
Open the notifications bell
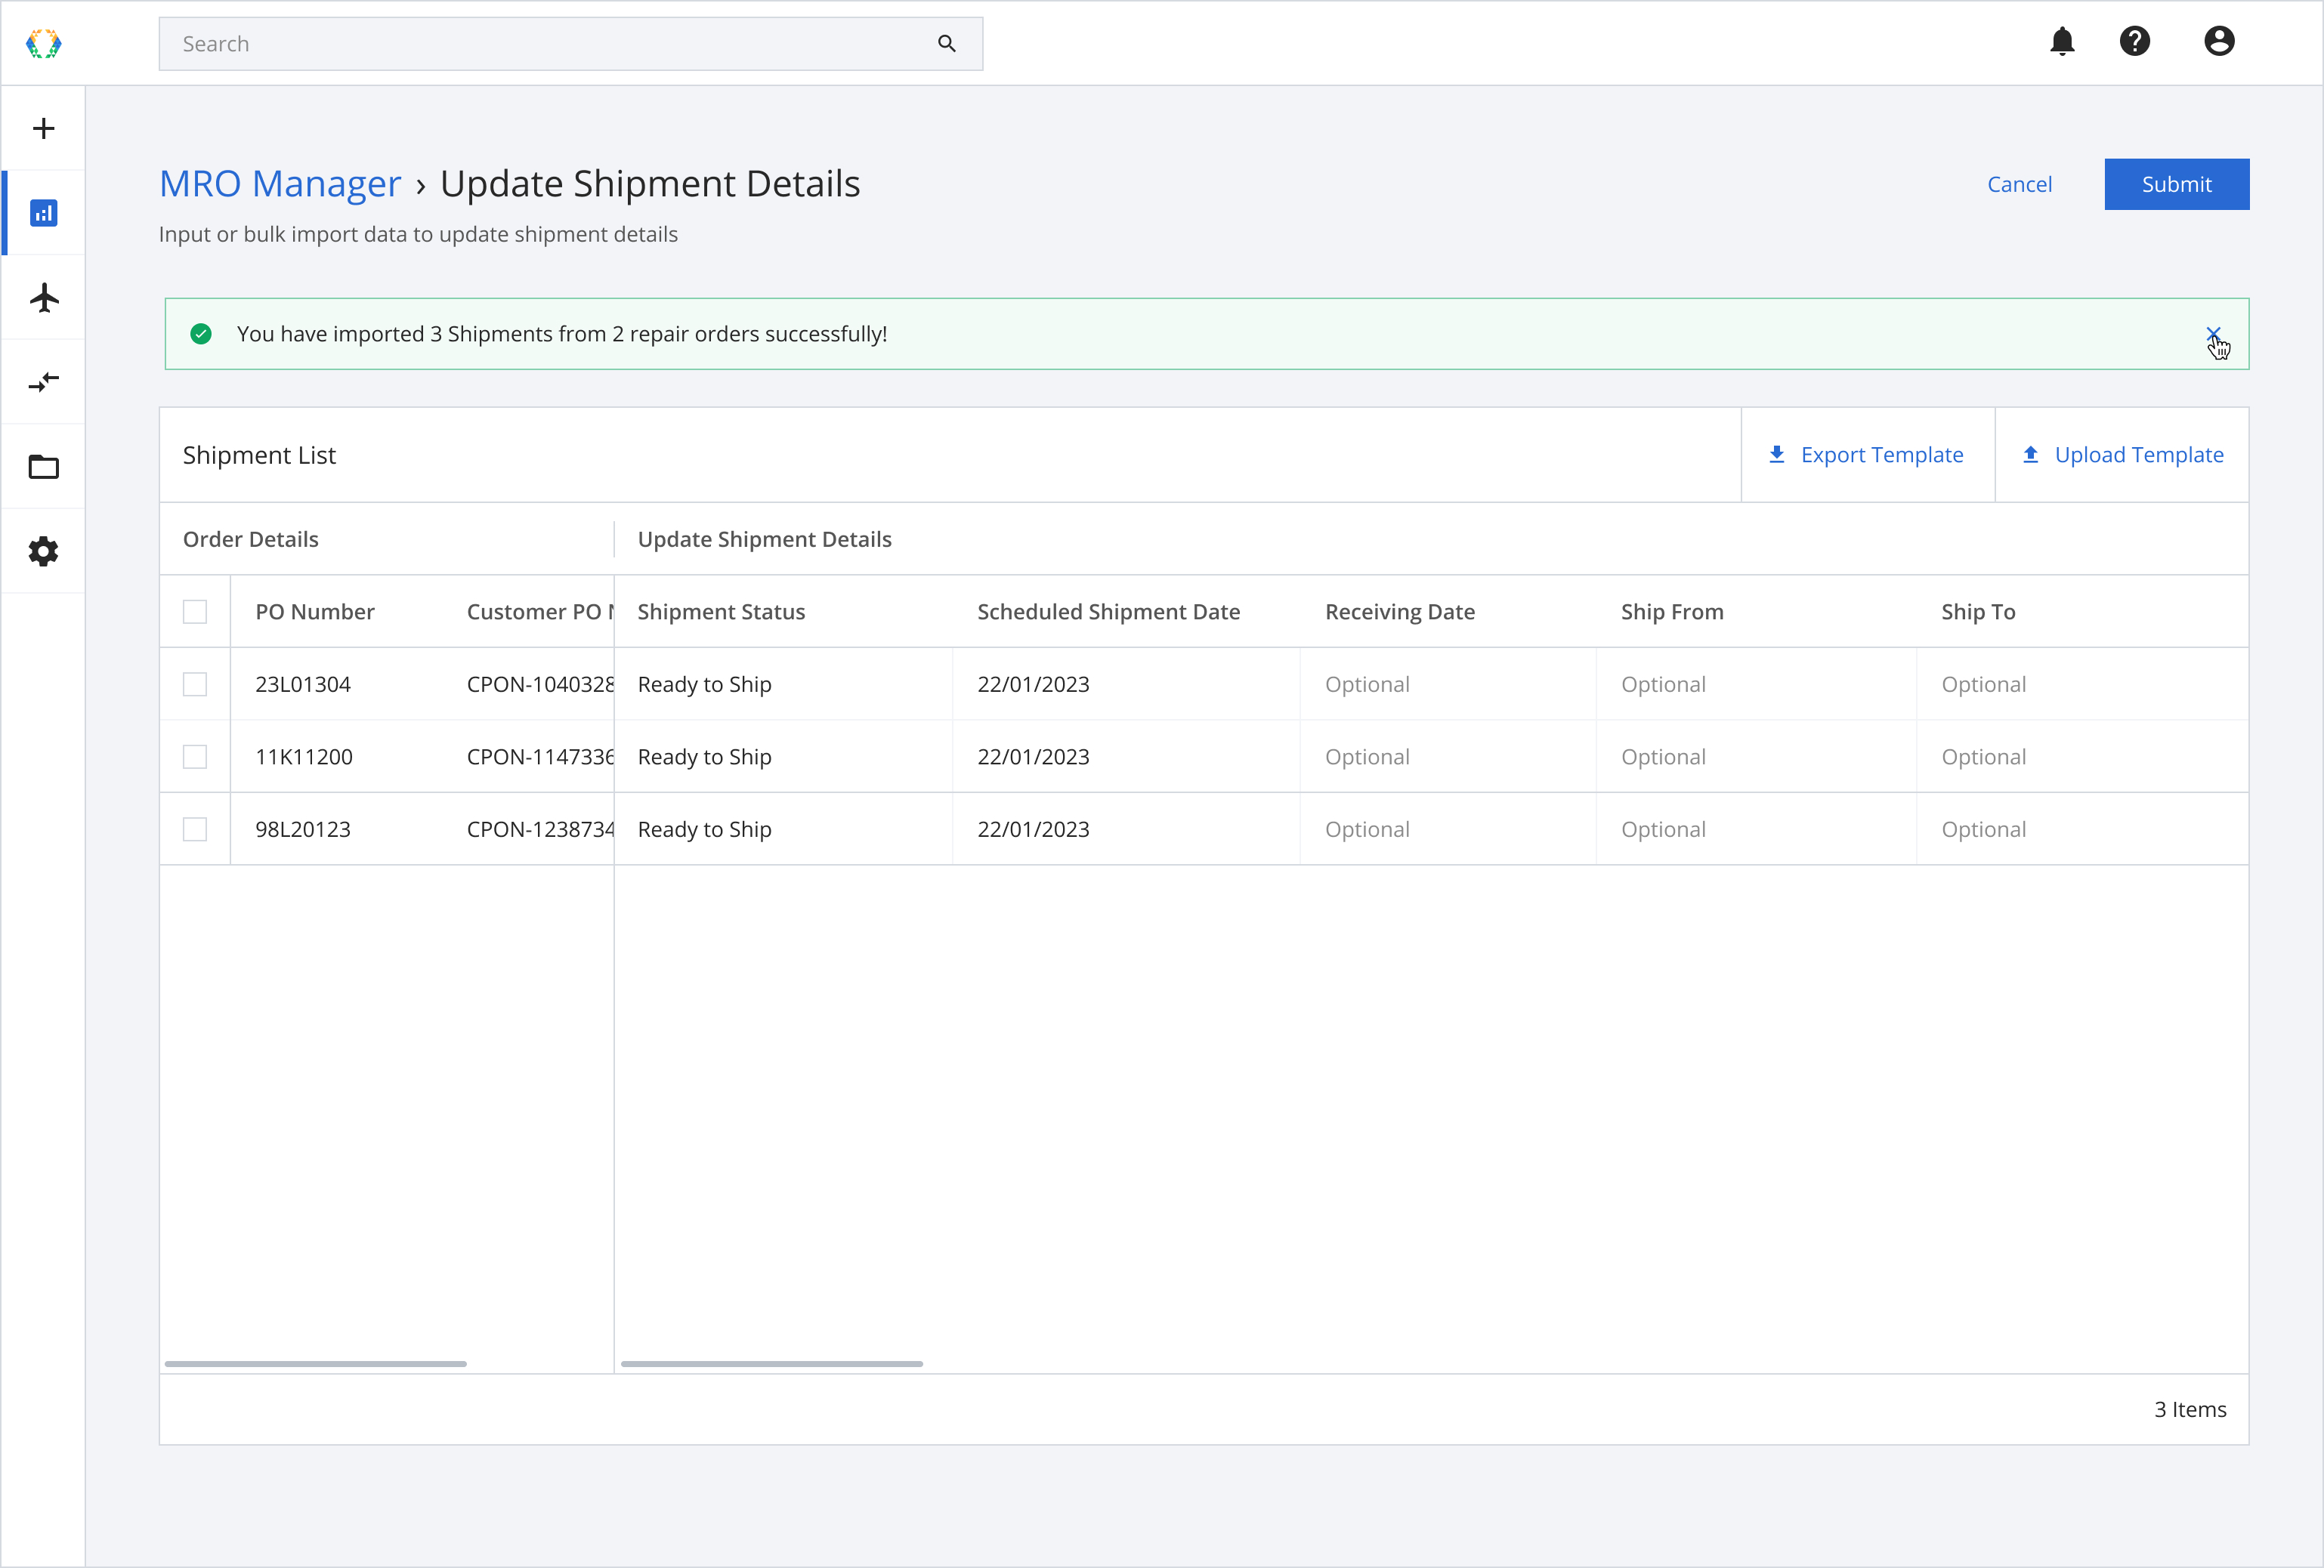pyautogui.click(x=2062, y=41)
